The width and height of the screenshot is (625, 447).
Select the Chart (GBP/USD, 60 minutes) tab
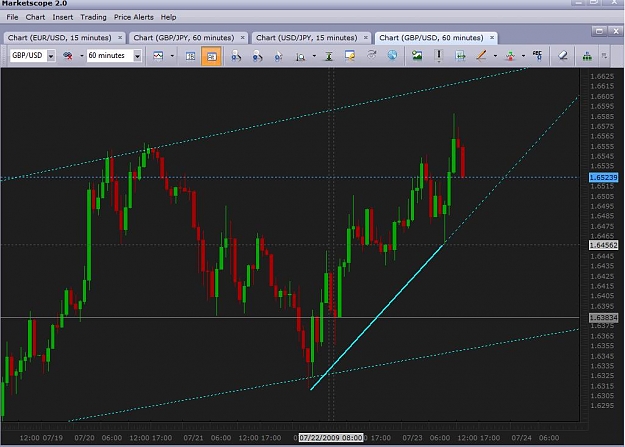click(431, 37)
